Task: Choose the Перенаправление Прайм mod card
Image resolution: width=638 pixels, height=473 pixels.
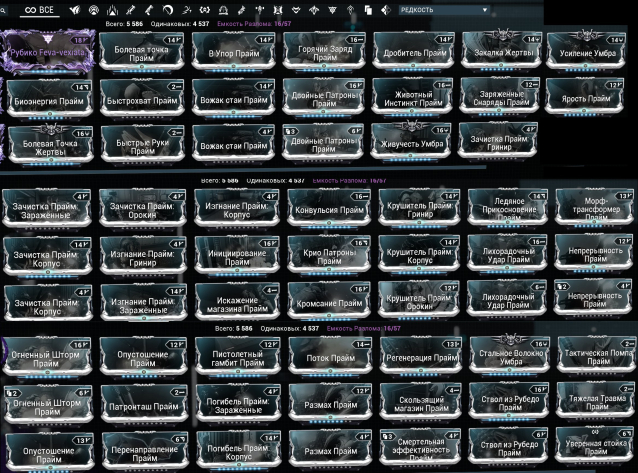Action: coord(144,452)
